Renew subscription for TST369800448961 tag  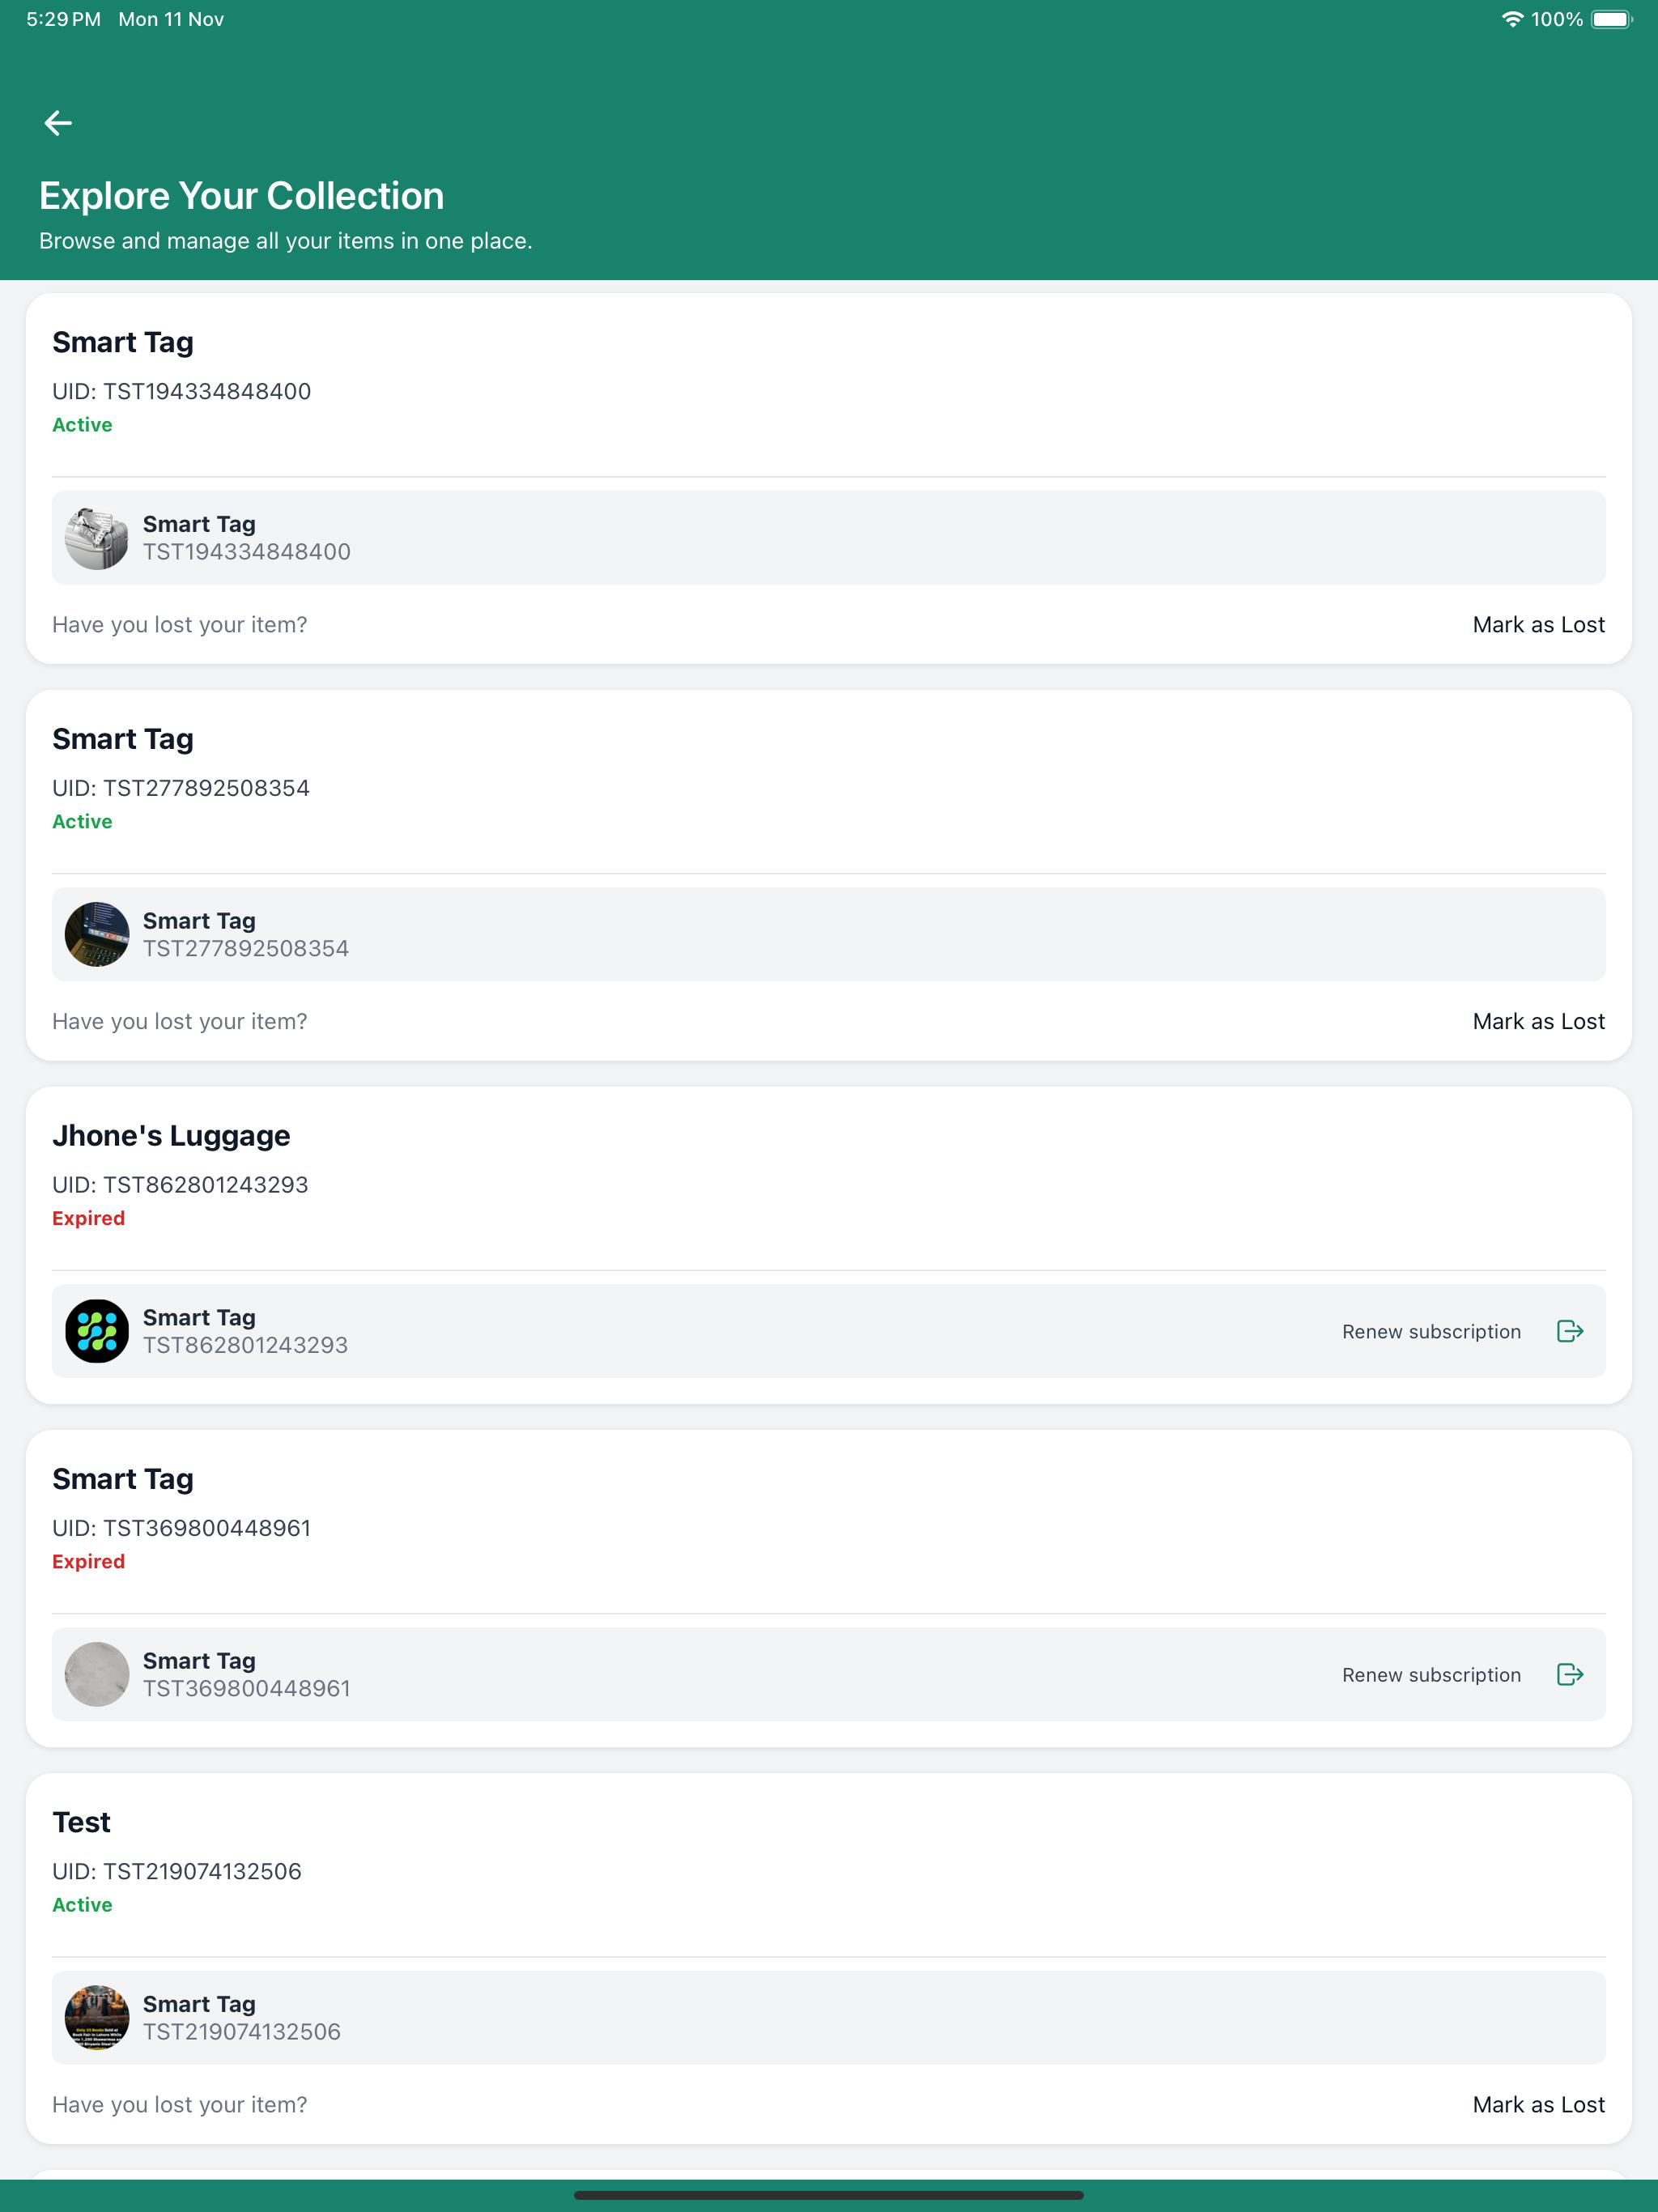pos(1431,1675)
